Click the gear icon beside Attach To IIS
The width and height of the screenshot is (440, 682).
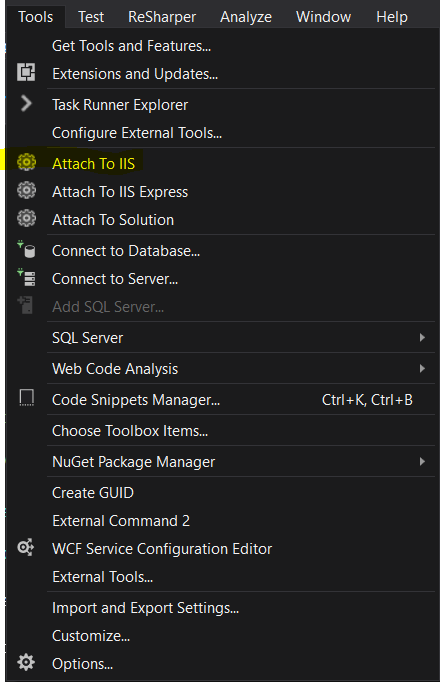coord(26,162)
